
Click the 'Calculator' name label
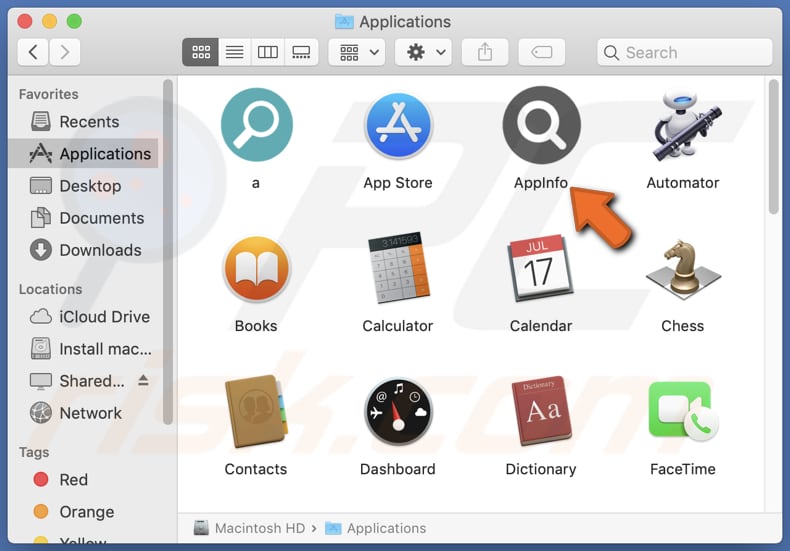pos(398,326)
